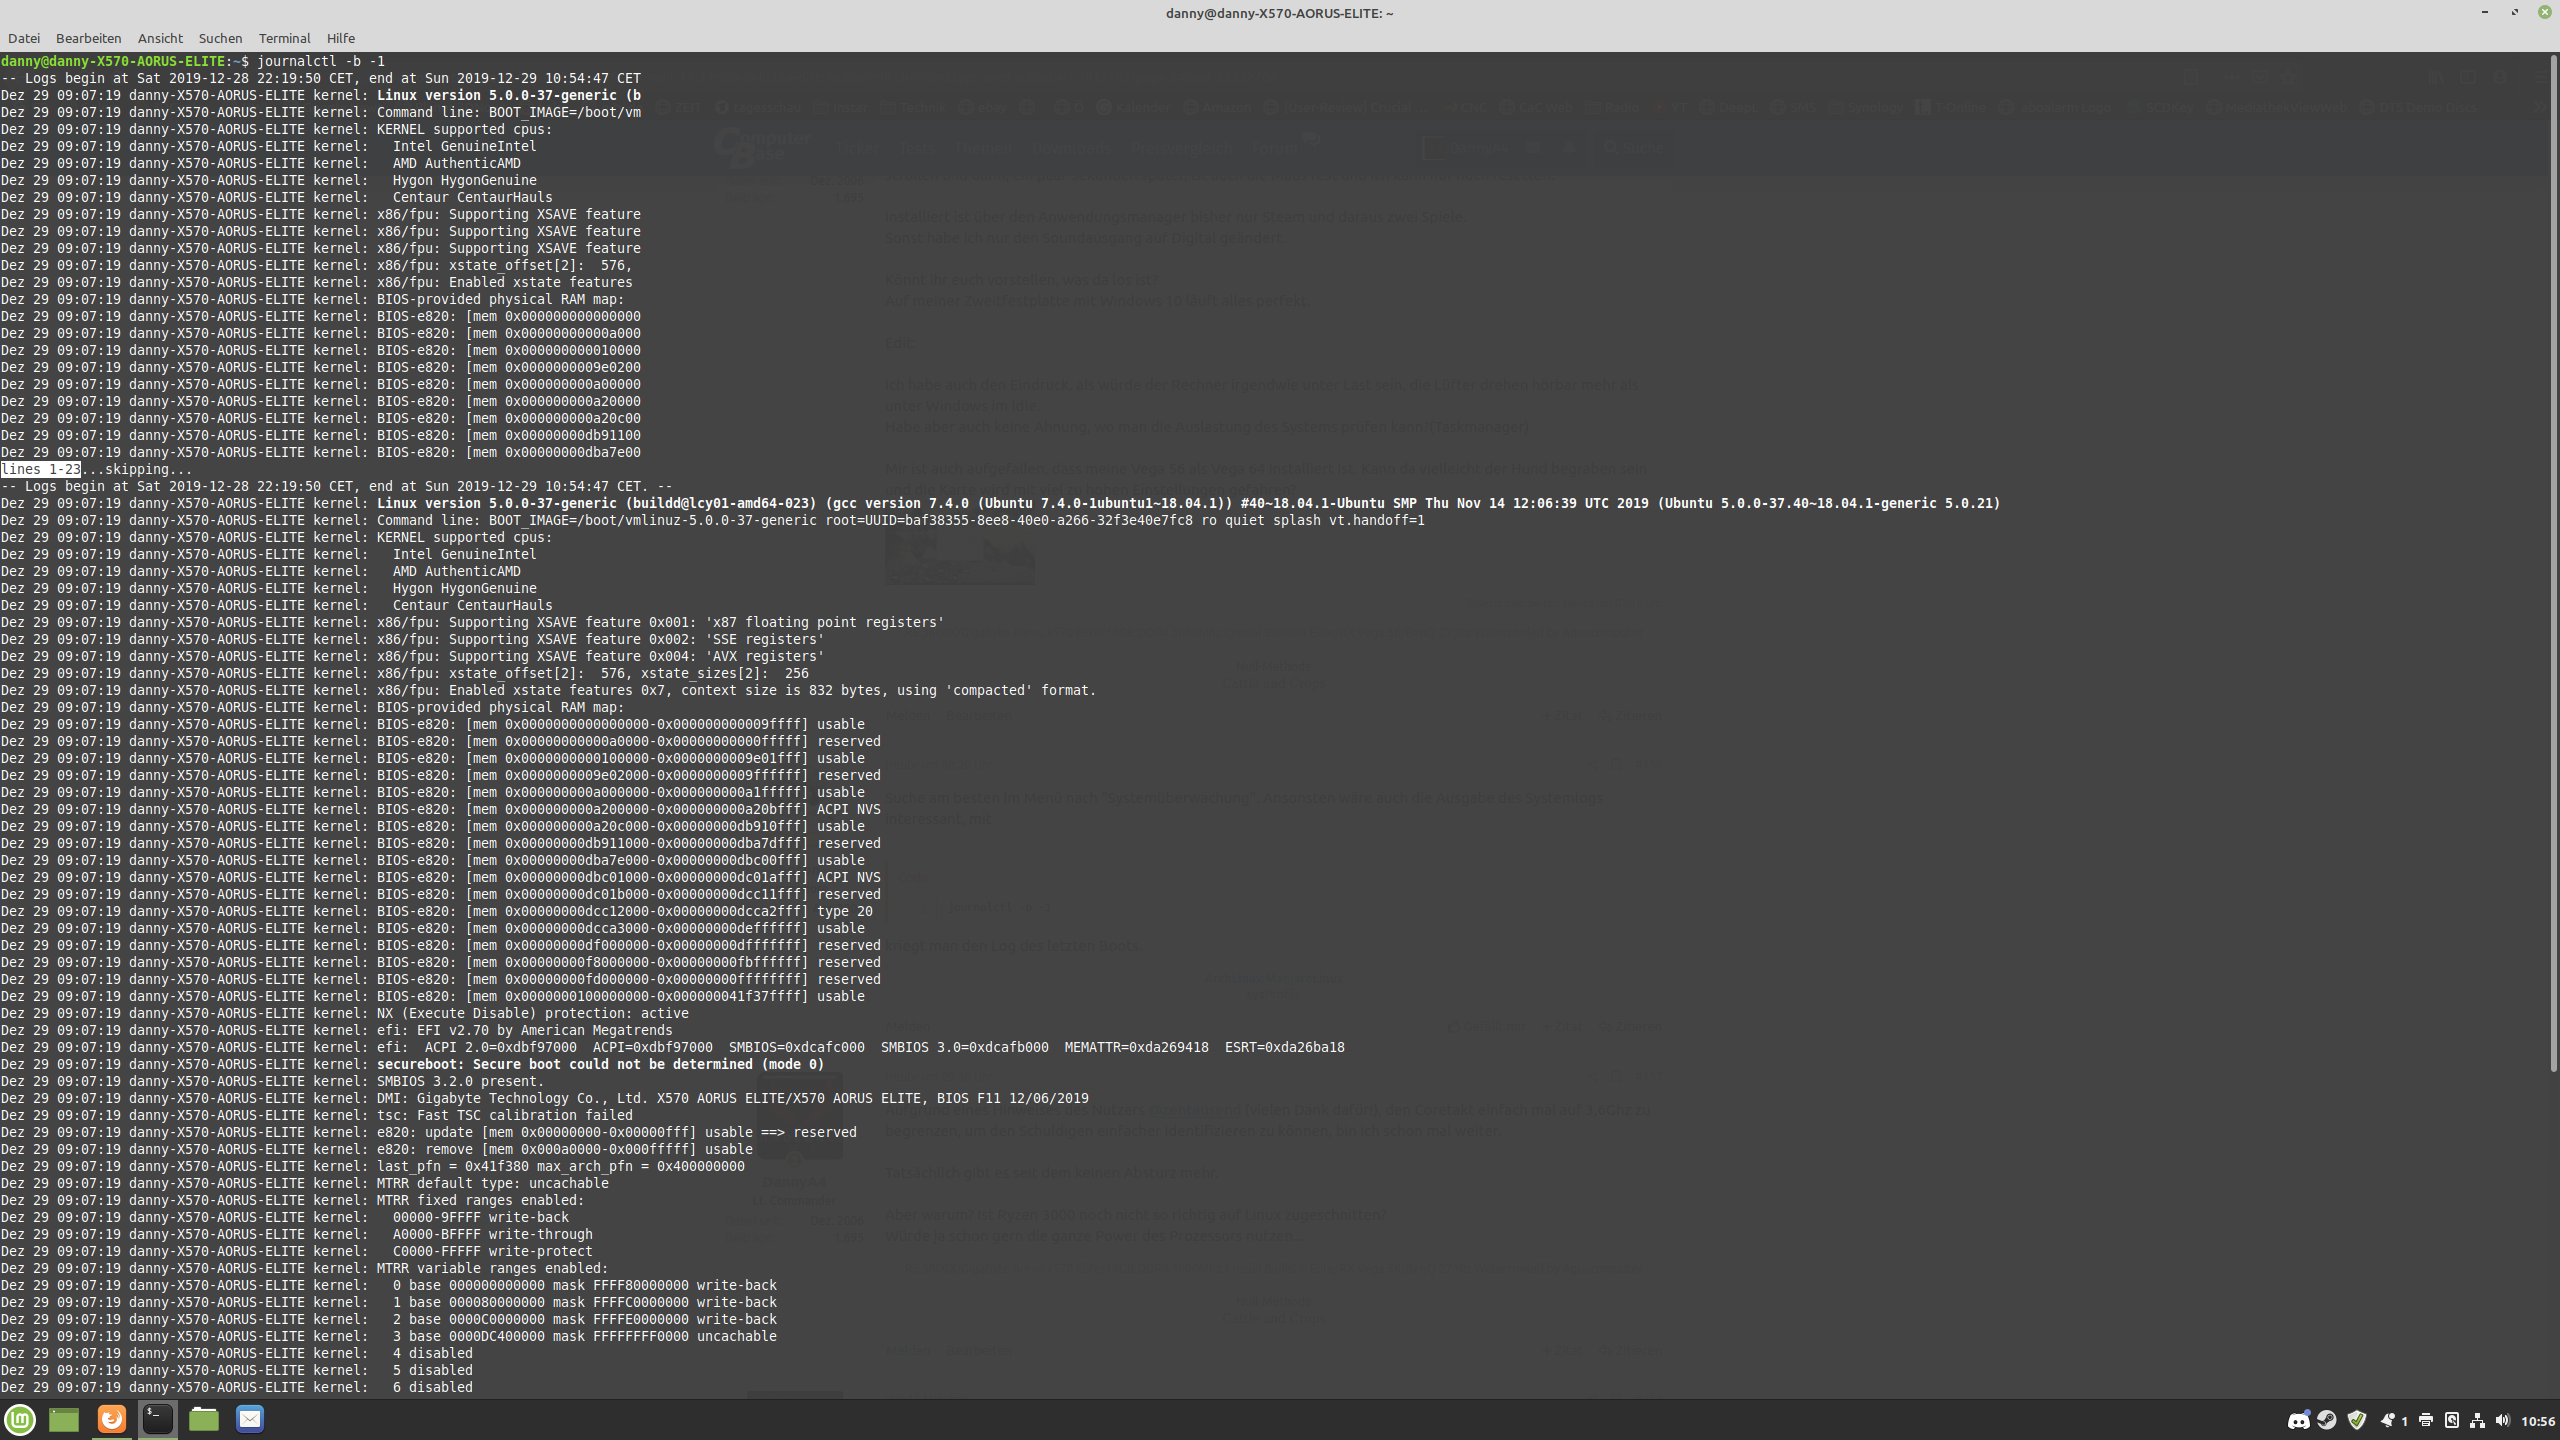Open the Suchen menu
Image resolution: width=2560 pixels, height=1440 pixels.
[220, 38]
